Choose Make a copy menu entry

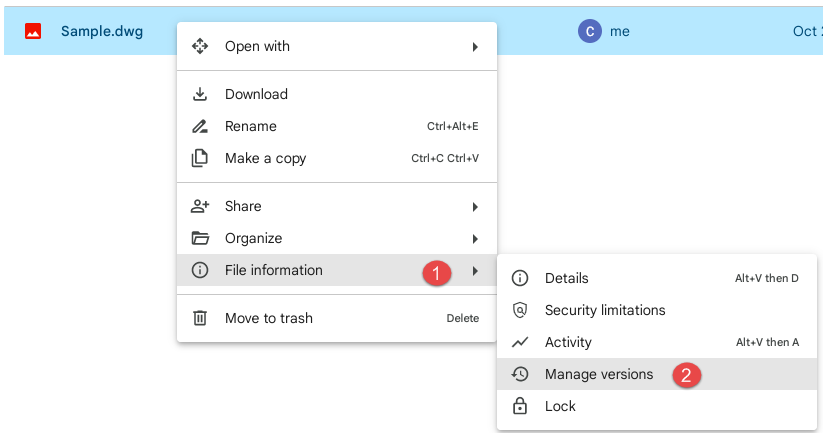click(337, 158)
